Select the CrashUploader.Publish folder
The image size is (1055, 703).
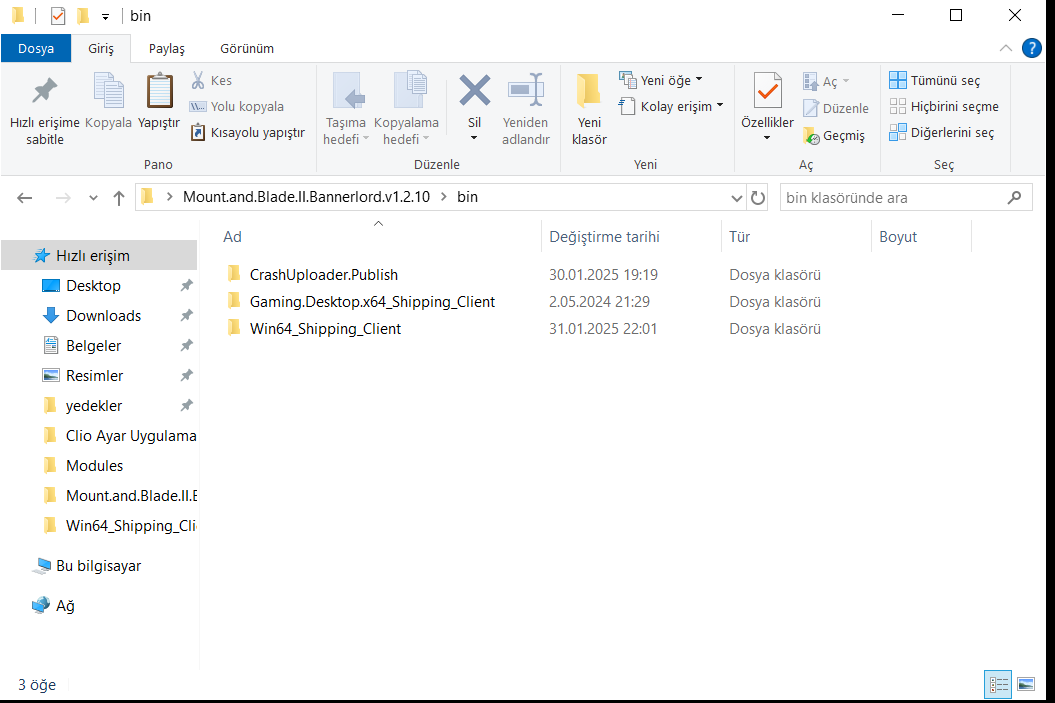coord(323,274)
